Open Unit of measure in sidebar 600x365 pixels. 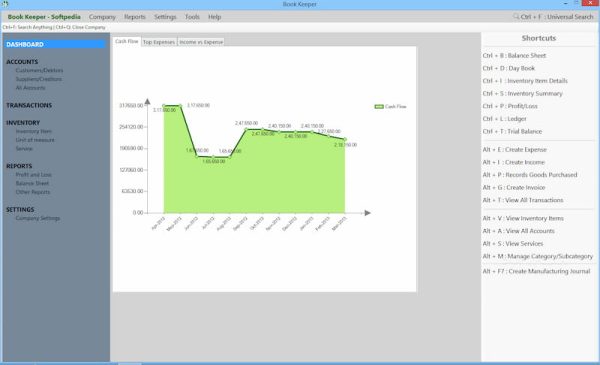coord(35,140)
